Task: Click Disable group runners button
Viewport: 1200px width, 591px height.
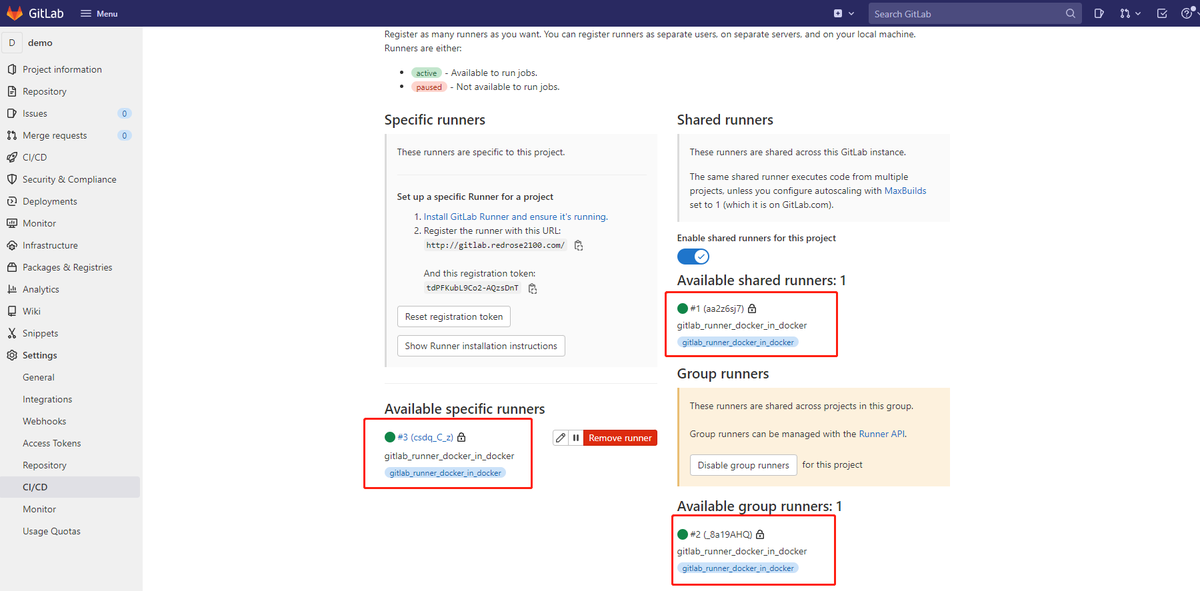Action: (x=743, y=465)
